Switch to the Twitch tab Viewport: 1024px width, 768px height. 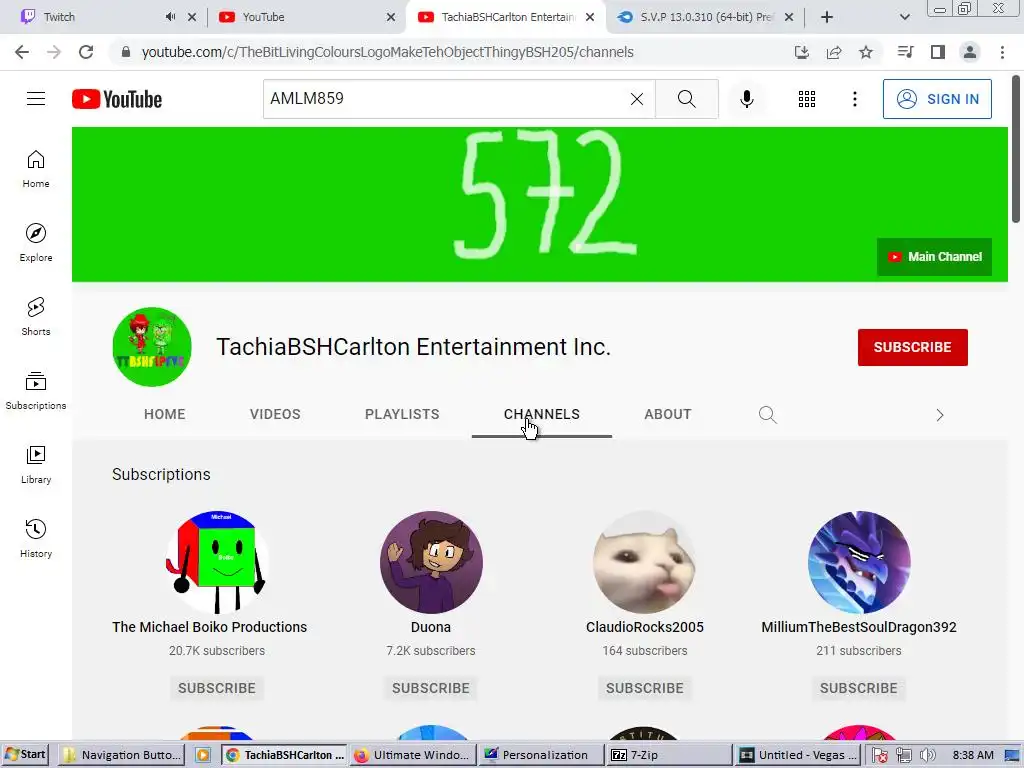[91, 17]
